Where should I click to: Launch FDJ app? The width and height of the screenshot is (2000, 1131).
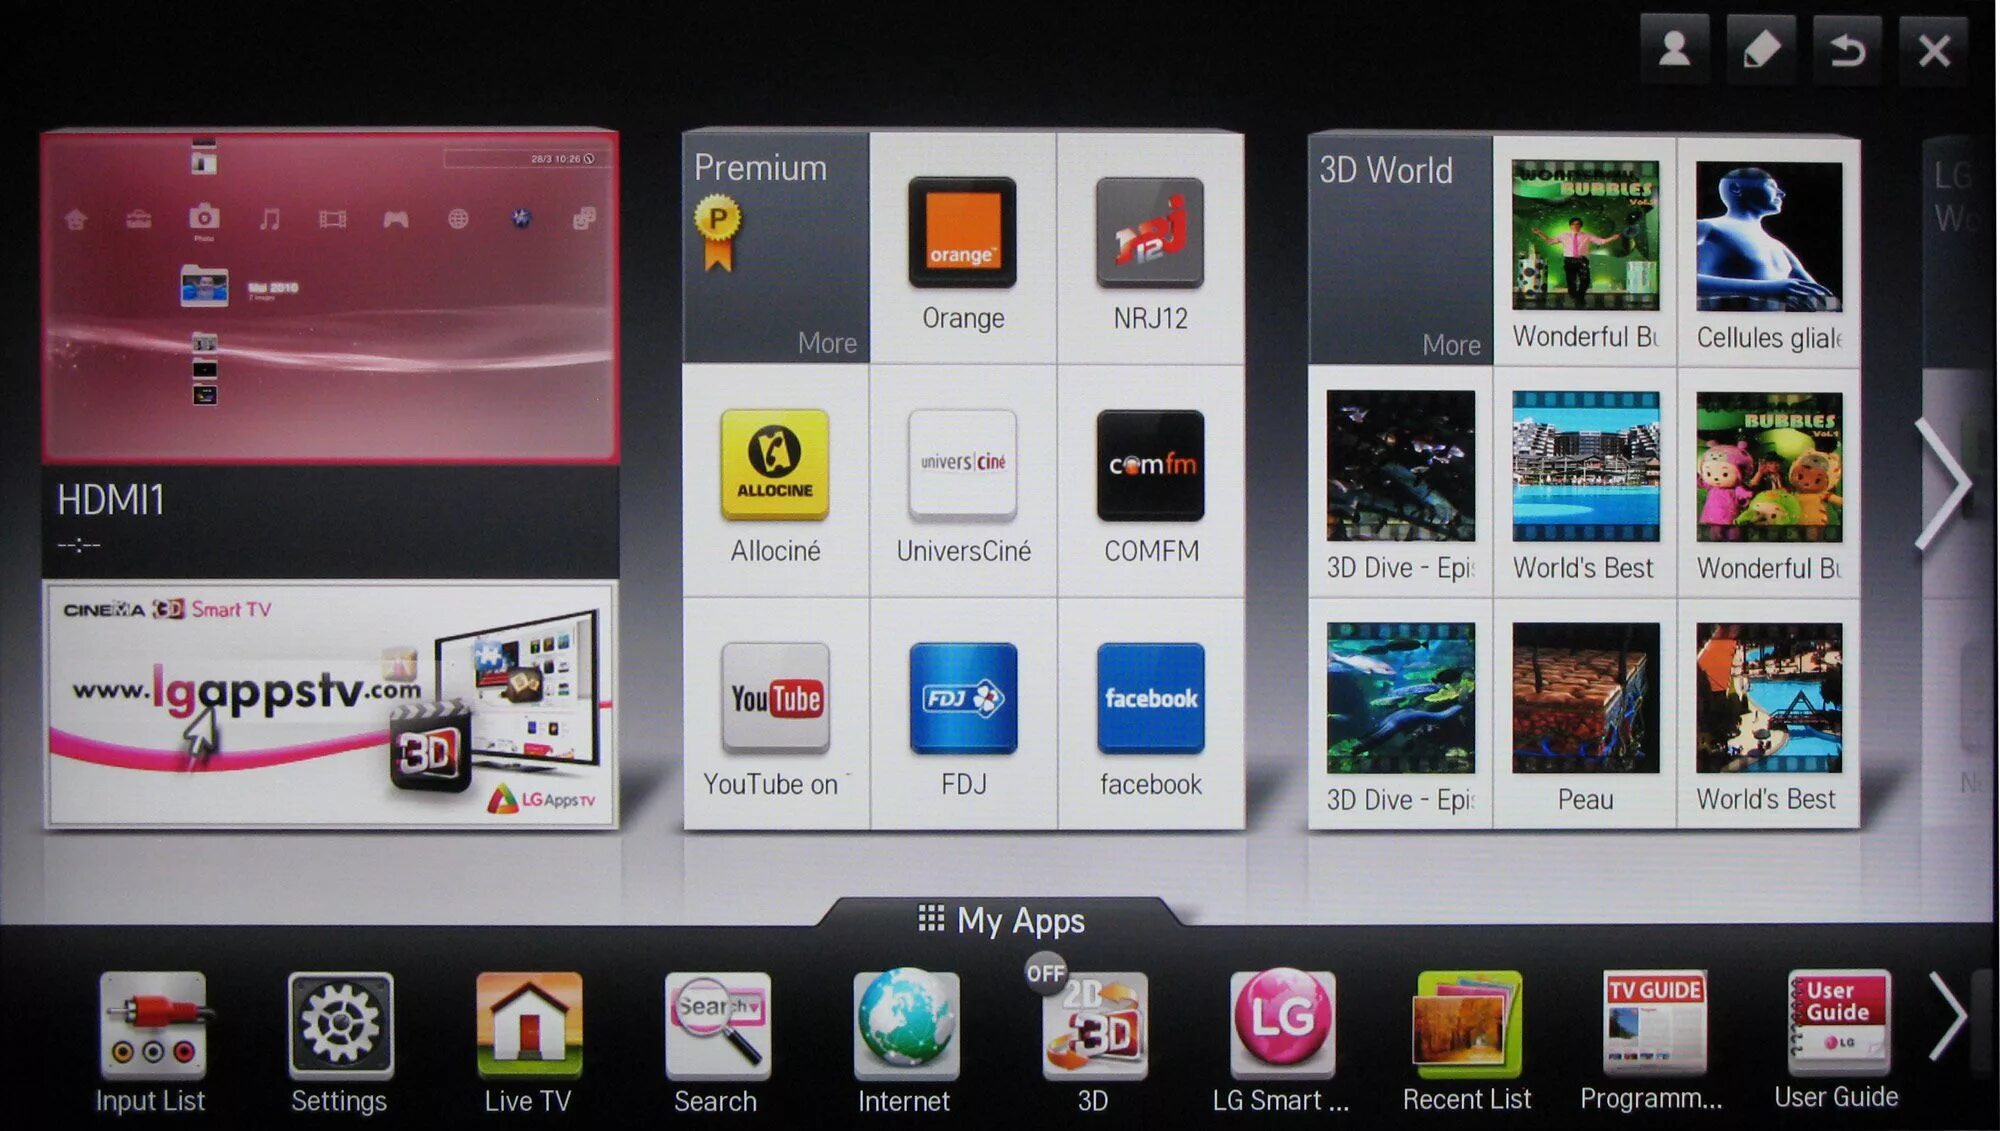point(962,701)
